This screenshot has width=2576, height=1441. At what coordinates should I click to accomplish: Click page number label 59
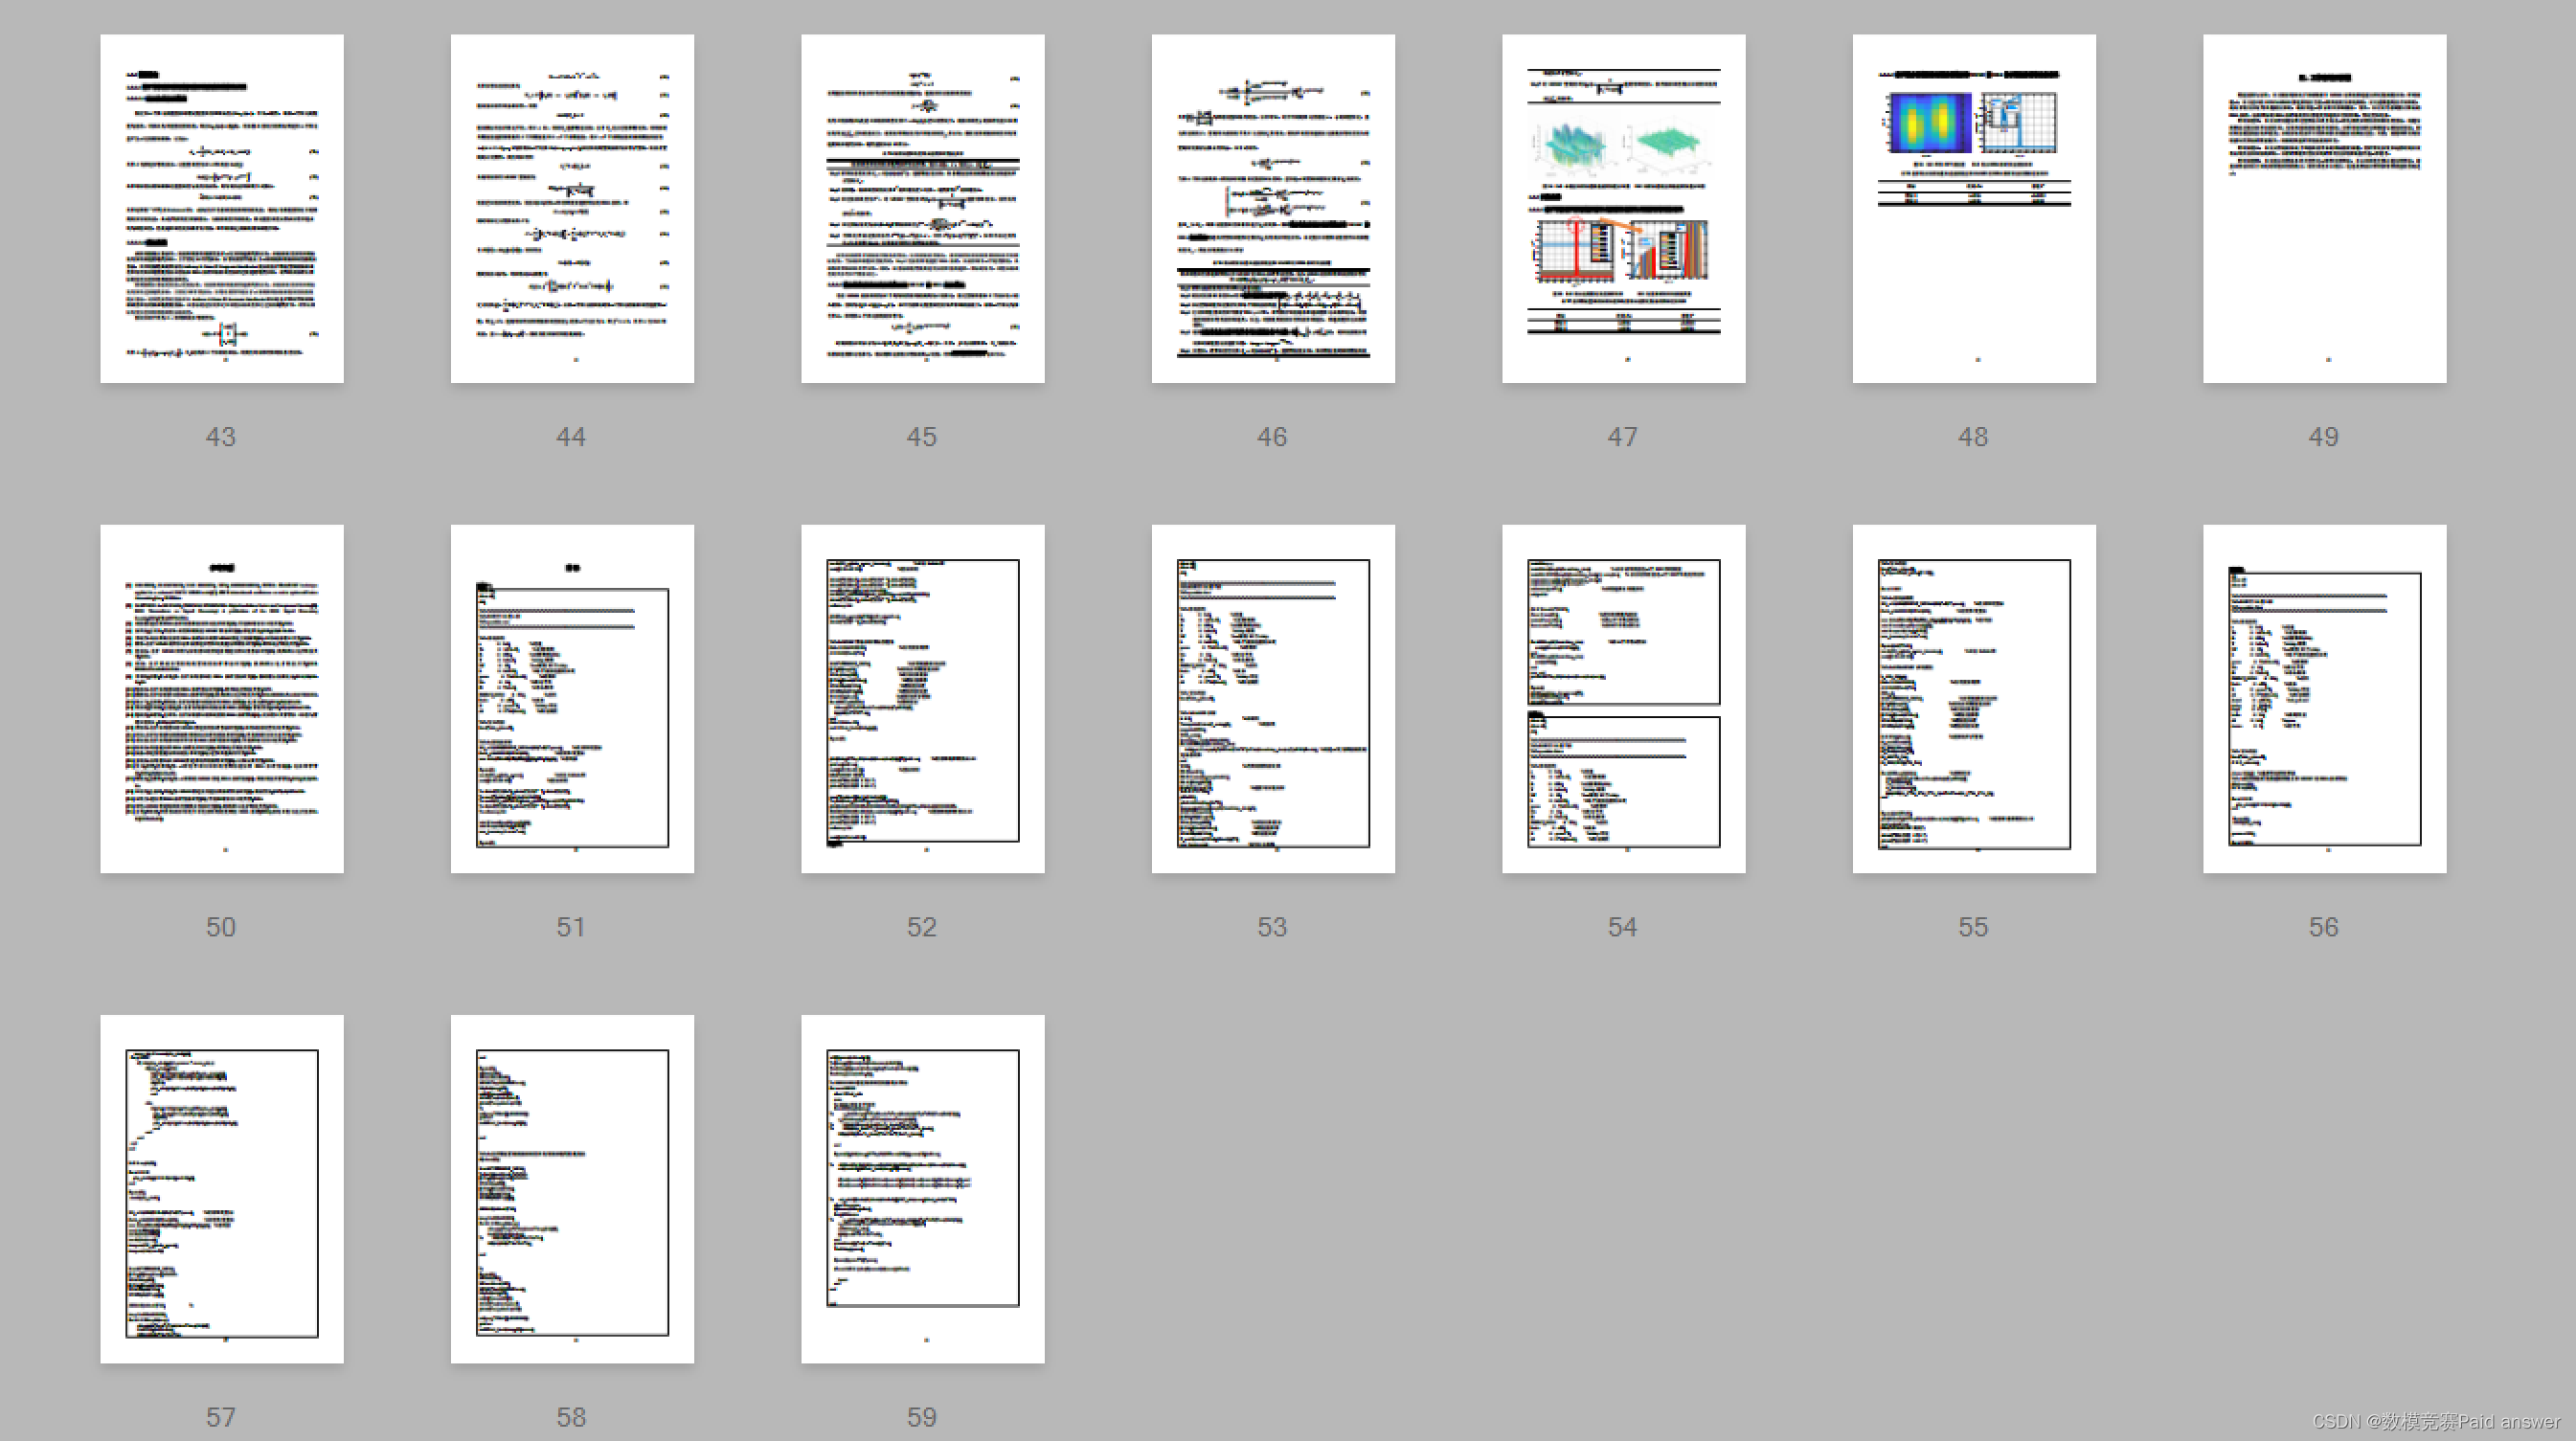pyautogui.click(x=922, y=1417)
